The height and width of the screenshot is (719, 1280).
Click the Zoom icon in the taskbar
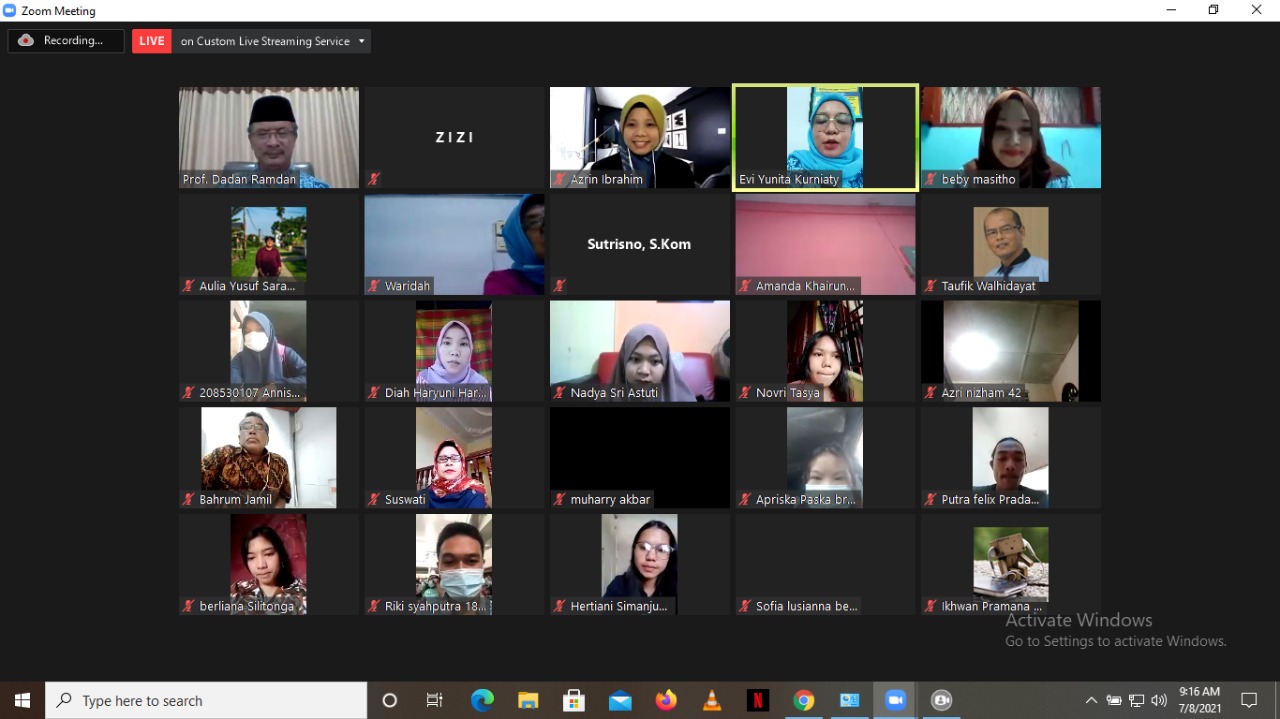895,701
